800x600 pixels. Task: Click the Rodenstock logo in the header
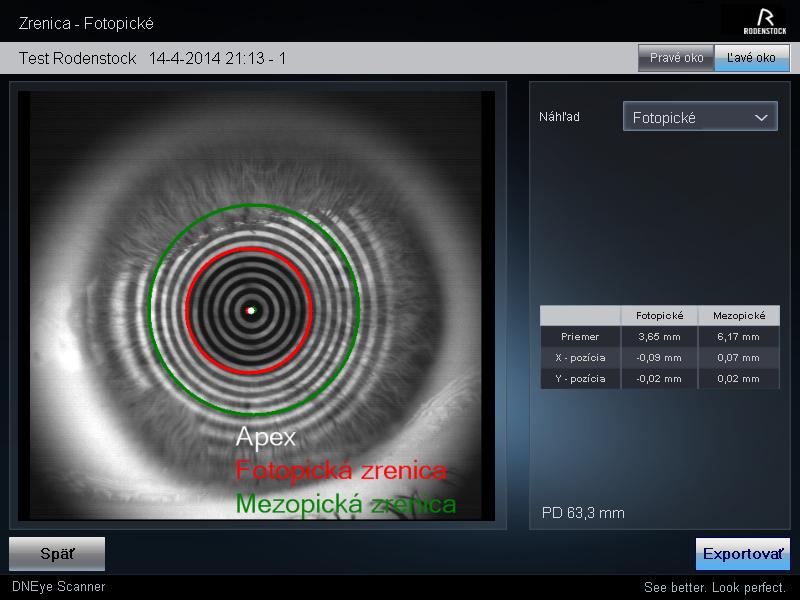[765, 20]
